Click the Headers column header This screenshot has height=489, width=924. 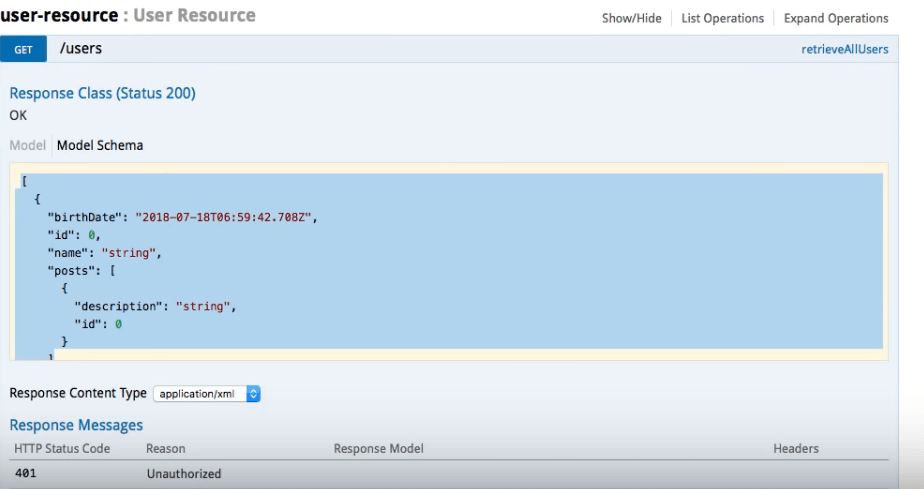tap(796, 448)
